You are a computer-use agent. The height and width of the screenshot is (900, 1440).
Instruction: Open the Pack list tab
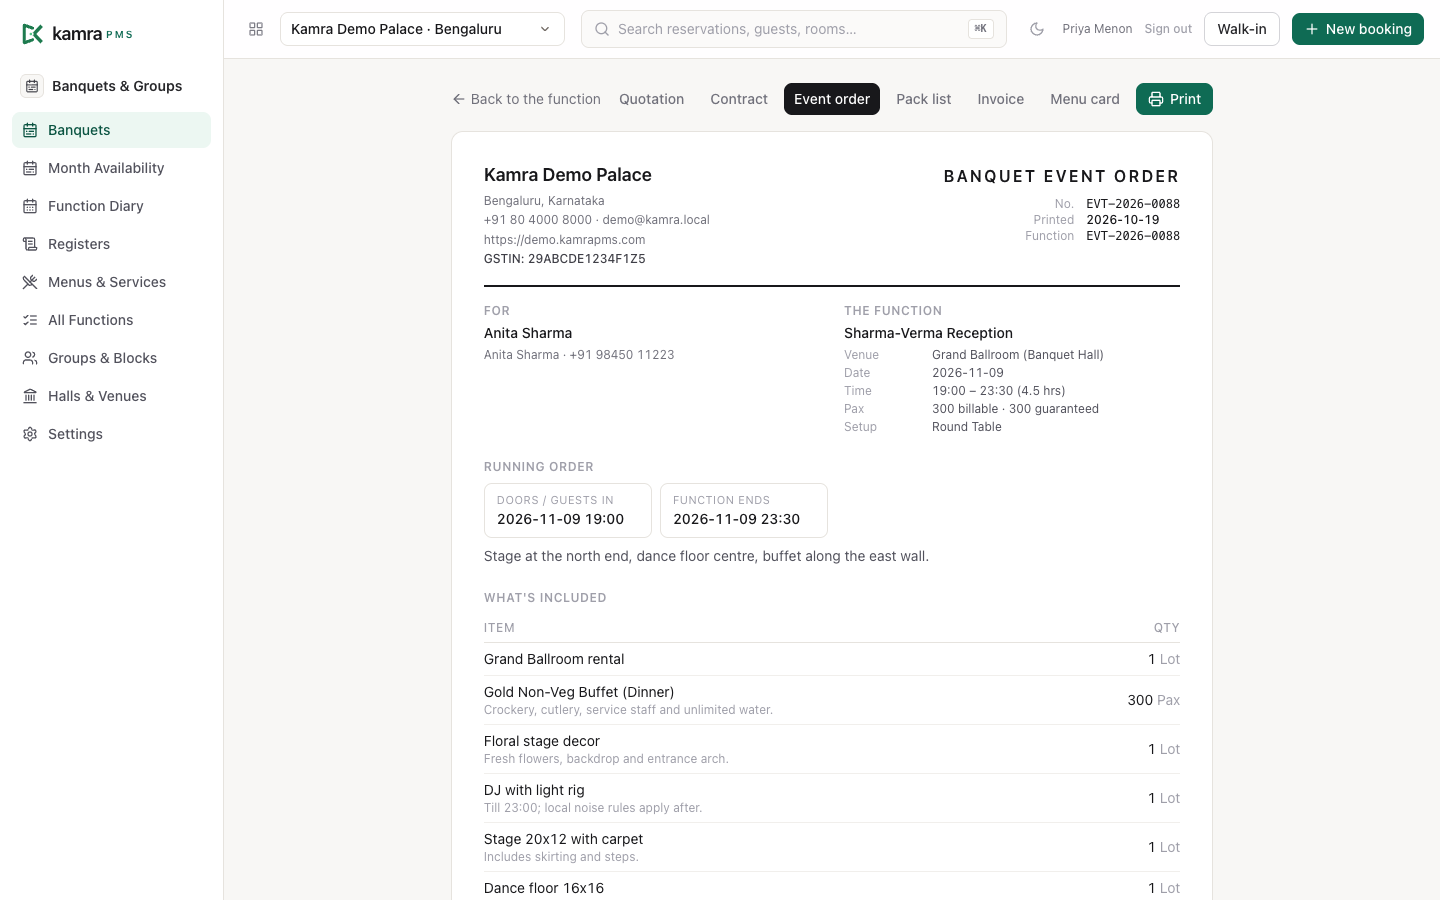924,99
